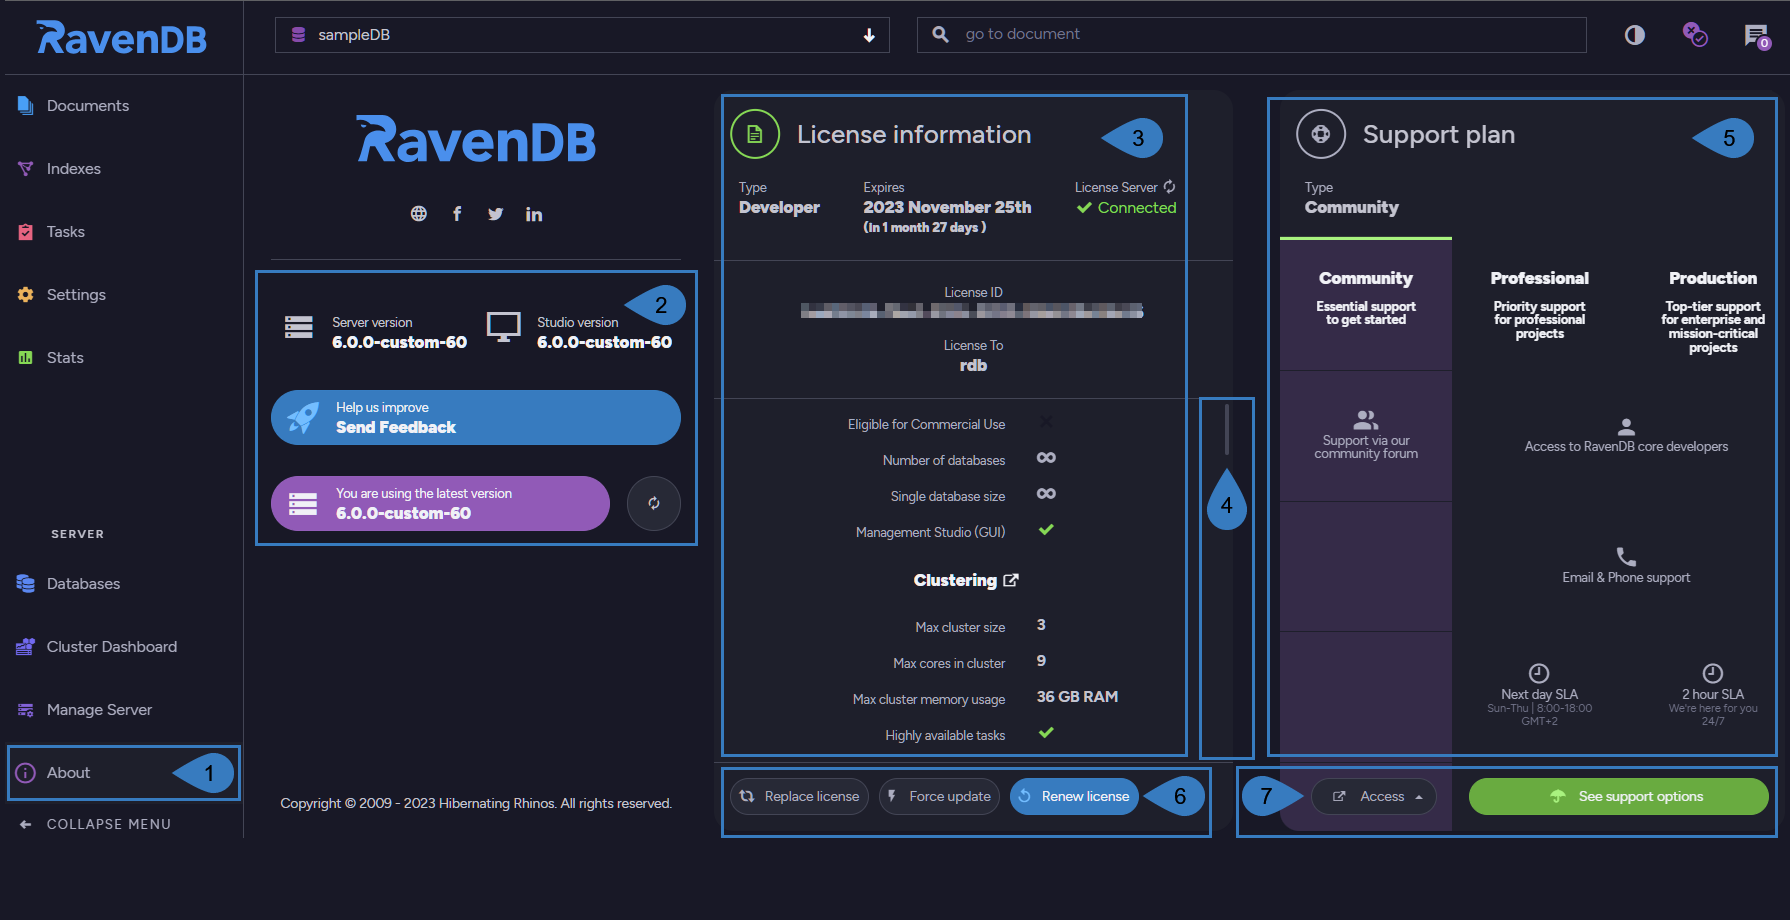Click the server version icon
Viewport: 1790px width, 920px height.
point(299,328)
